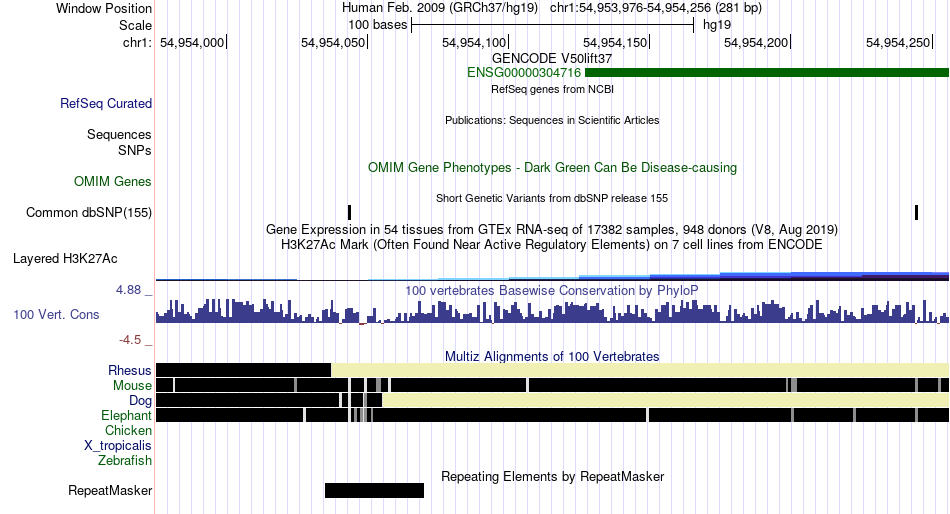Click Short Genetic Variants from dbSNP title
This screenshot has width=950, height=514.
(x=552, y=198)
